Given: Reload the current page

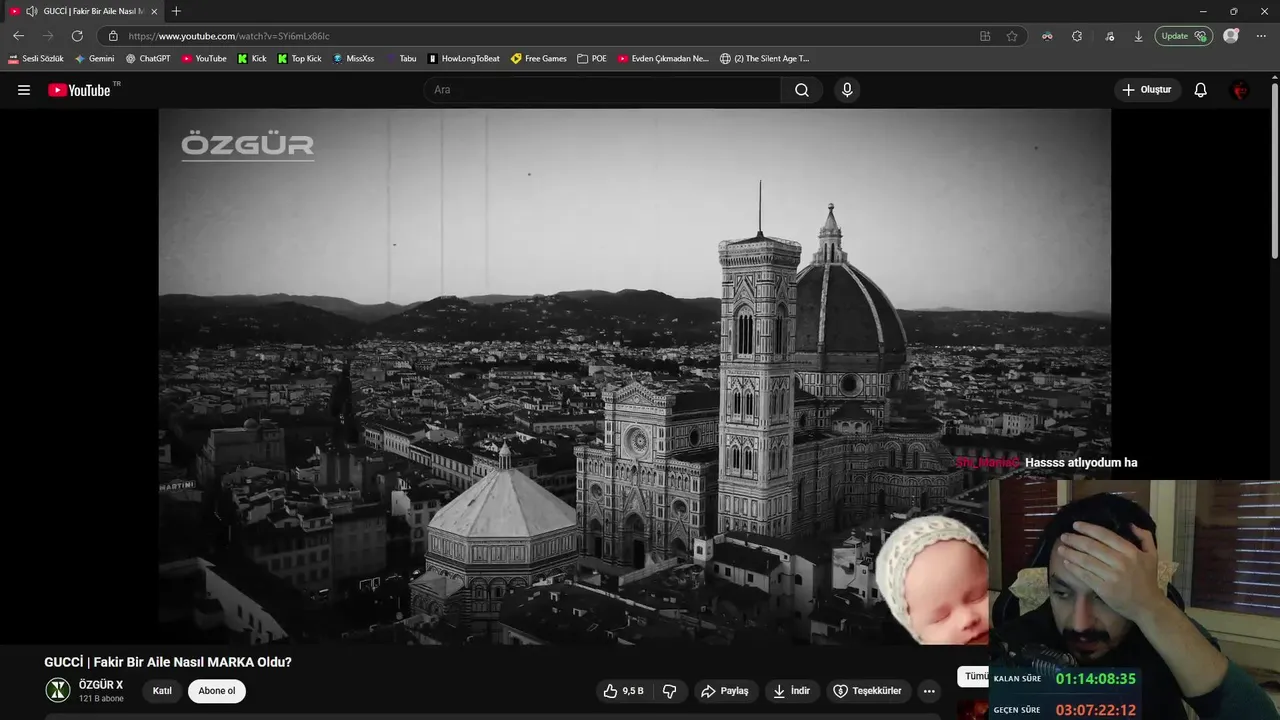Looking at the screenshot, I should coord(77,36).
